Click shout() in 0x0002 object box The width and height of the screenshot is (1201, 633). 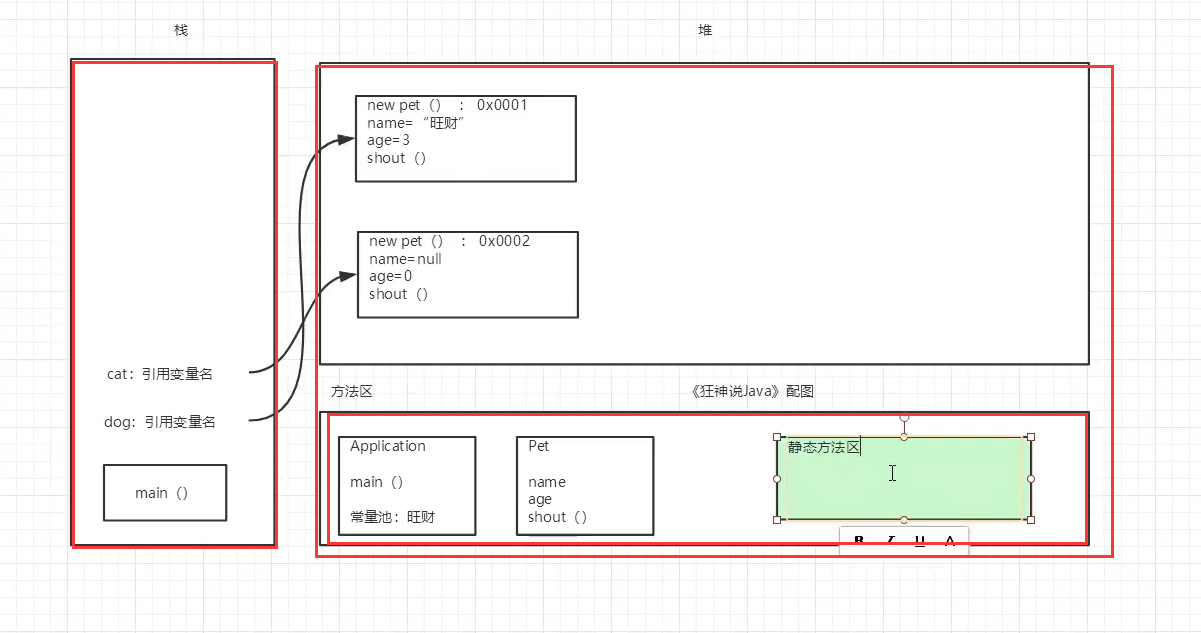click(399, 294)
